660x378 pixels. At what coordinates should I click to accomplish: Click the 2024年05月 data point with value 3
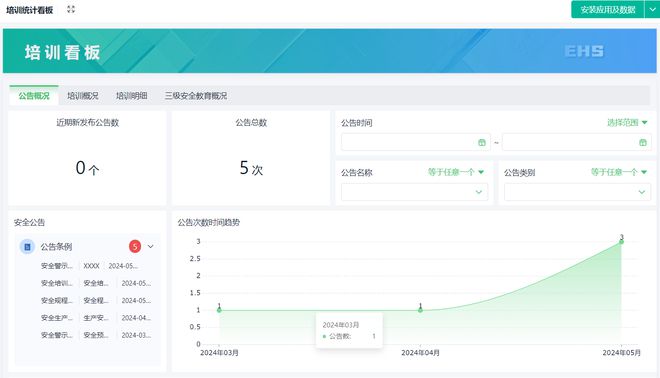[x=621, y=241]
